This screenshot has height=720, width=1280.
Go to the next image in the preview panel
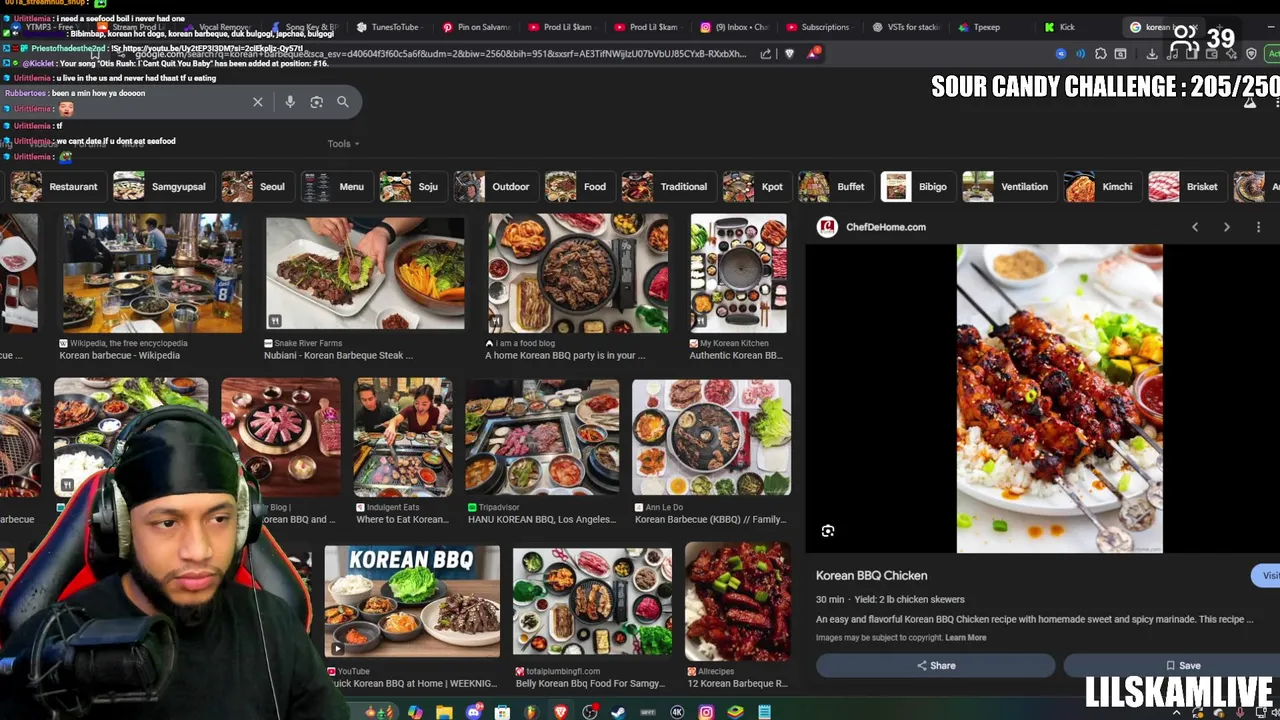(x=1227, y=227)
